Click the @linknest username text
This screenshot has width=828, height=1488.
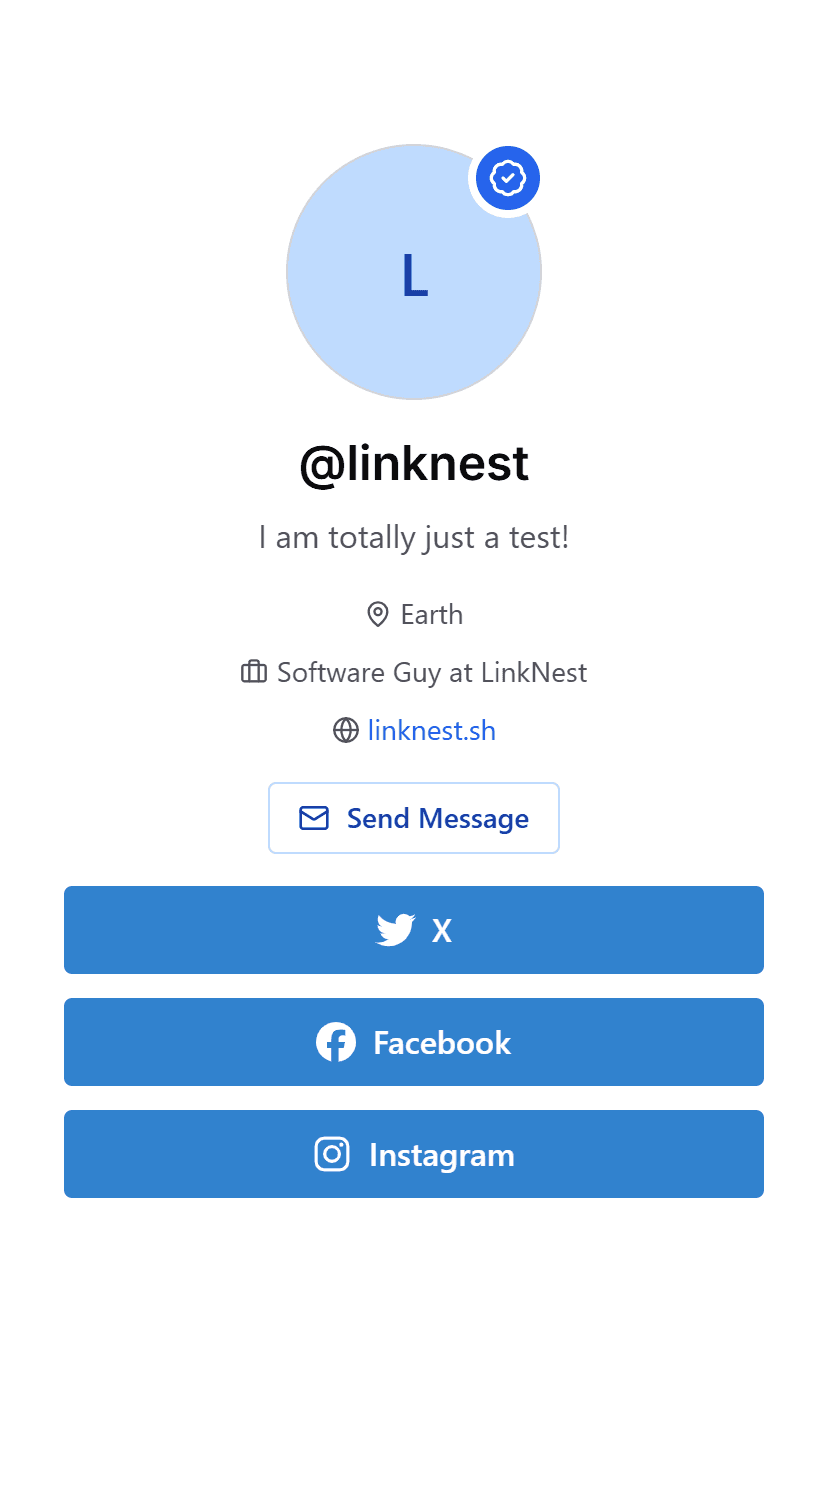[413, 463]
